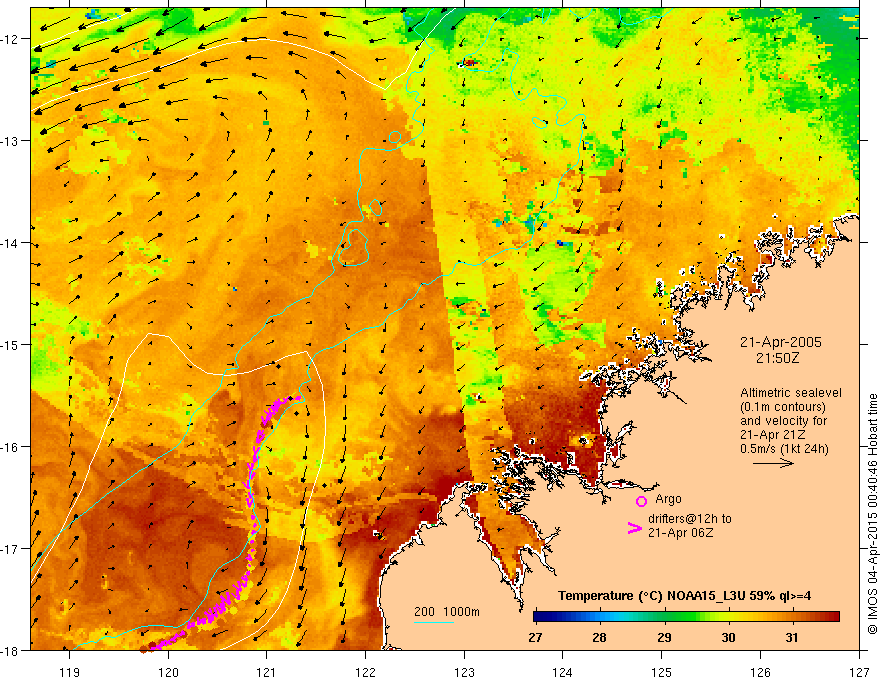Click the temperature color bar at 29 degrees
The image size is (880, 680).
664,617
